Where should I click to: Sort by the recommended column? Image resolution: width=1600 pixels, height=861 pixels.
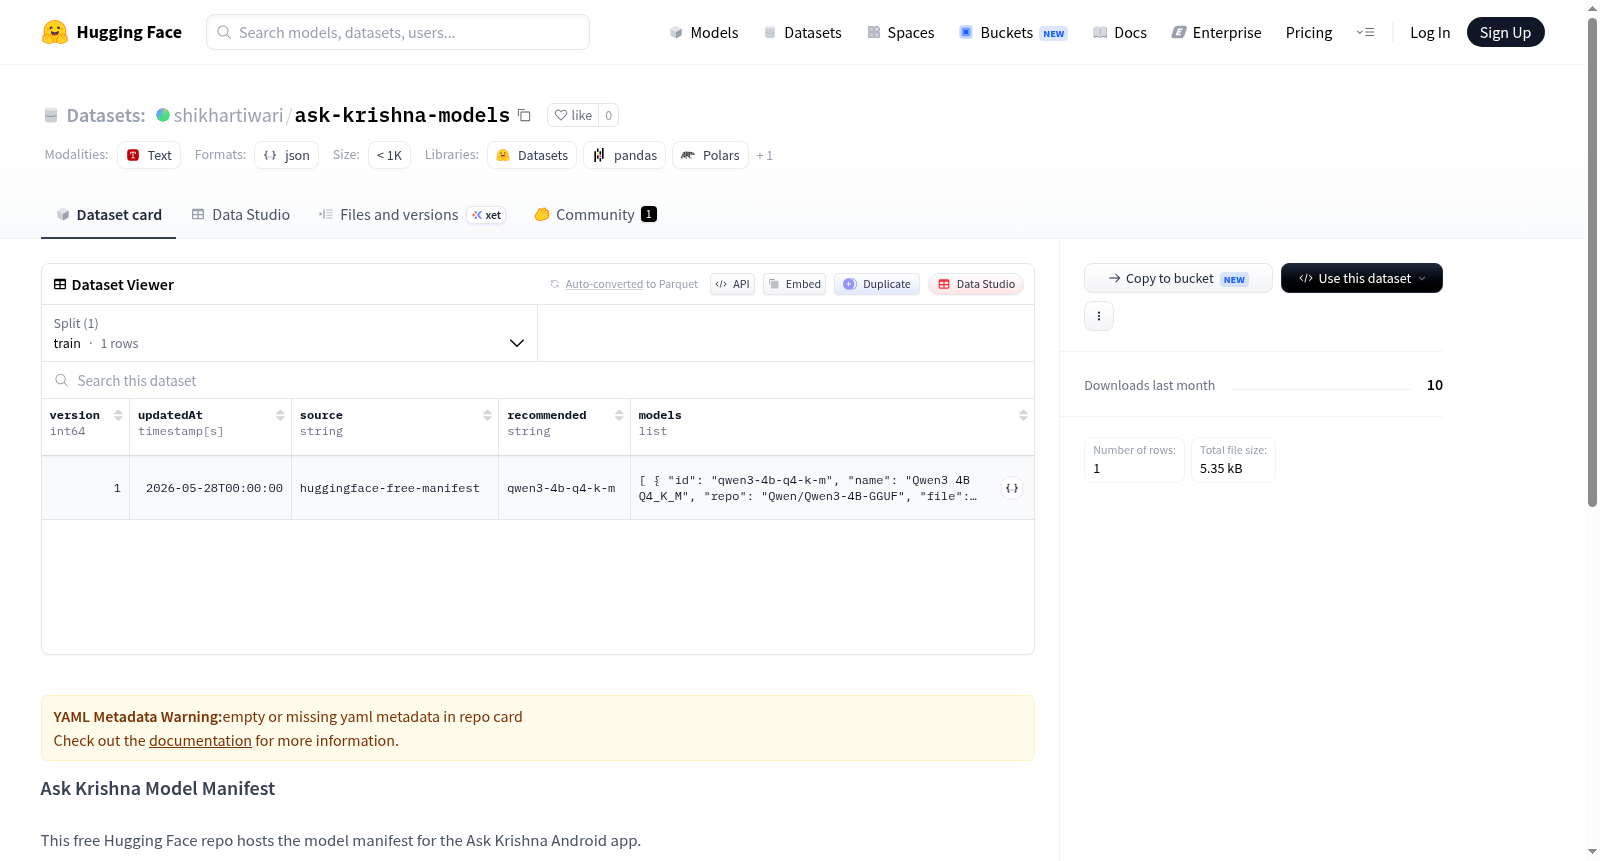[x=619, y=415]
